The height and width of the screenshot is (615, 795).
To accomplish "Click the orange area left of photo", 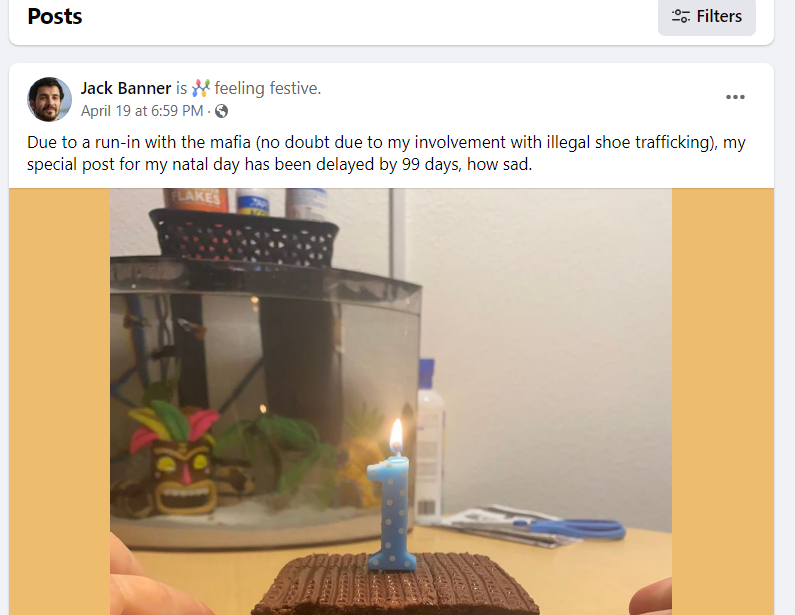I will [59, 402].
